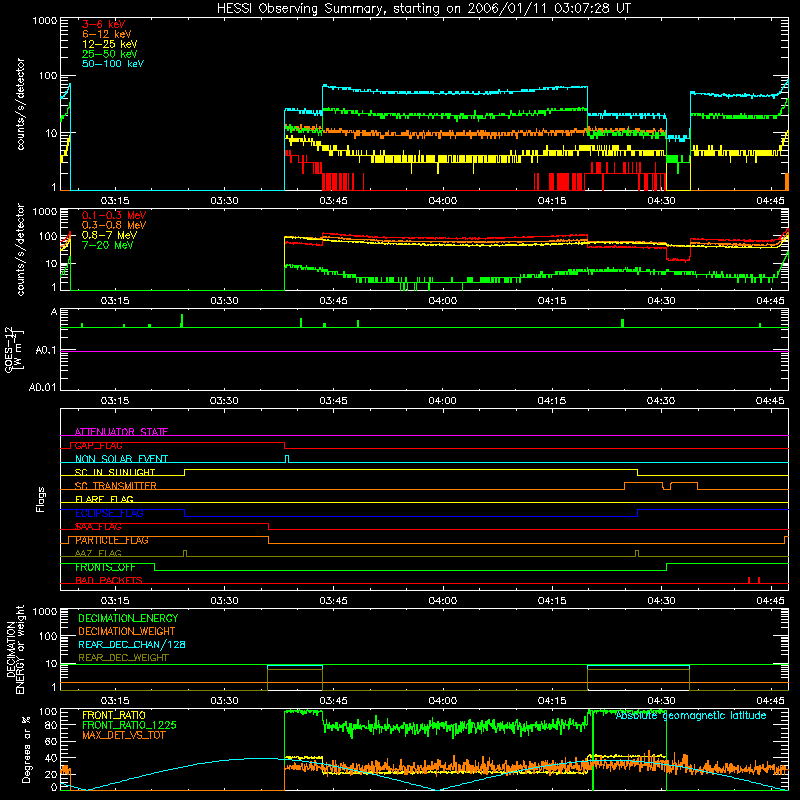This screenshot has width=800, height=800.
Task: Select the BAD_PACKETS flag label
Action: pyautogui.click(x=109, y=580)
